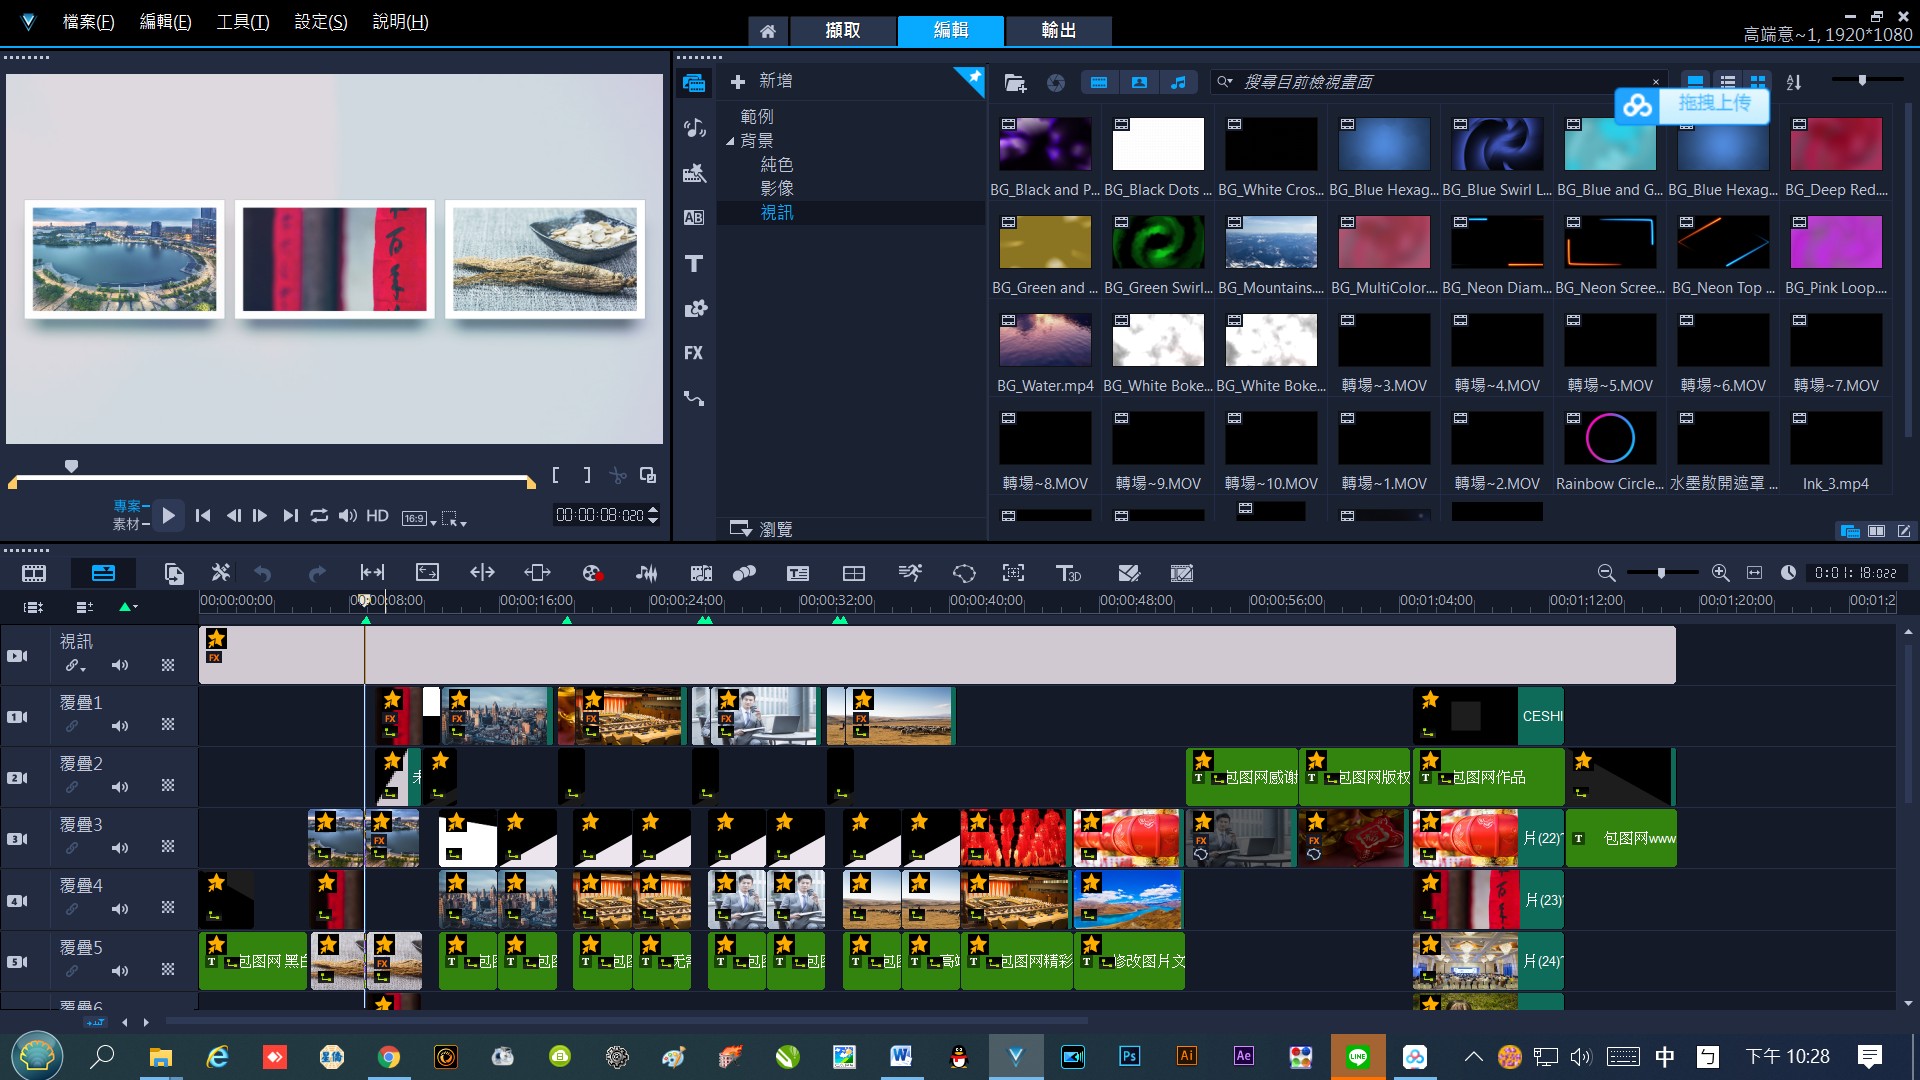Viewport: 1920px width, 1080px height.
Task: Click the import media folder icon
Action: tap(1015, 83)
